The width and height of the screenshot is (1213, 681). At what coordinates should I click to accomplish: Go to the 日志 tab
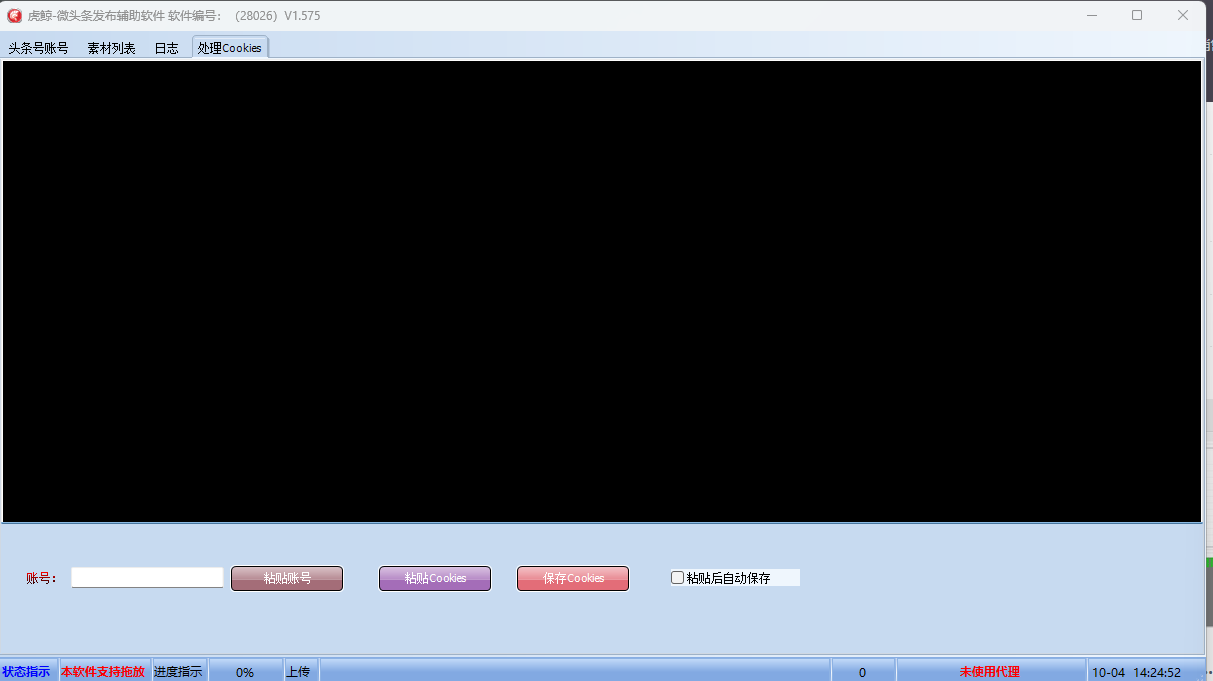(x=166, y=48)
